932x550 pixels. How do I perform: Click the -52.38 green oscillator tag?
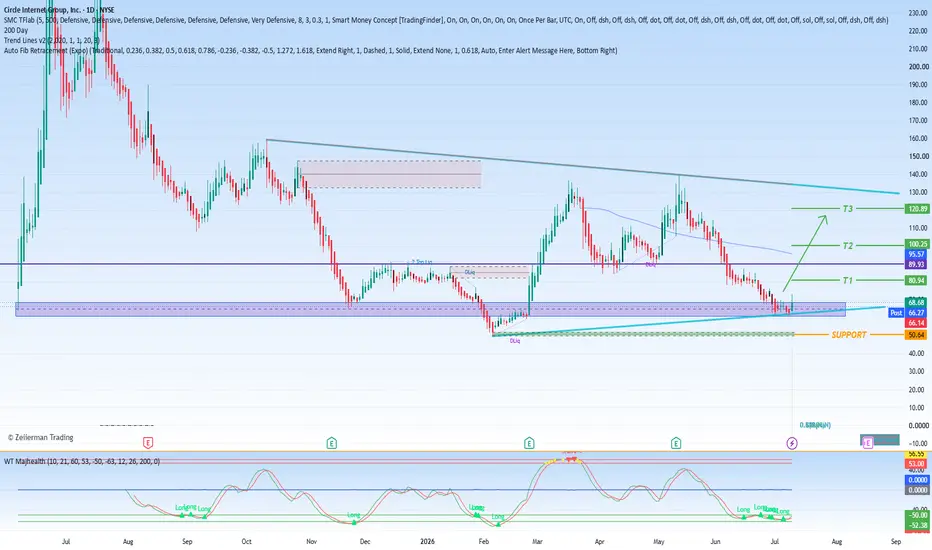917,525
